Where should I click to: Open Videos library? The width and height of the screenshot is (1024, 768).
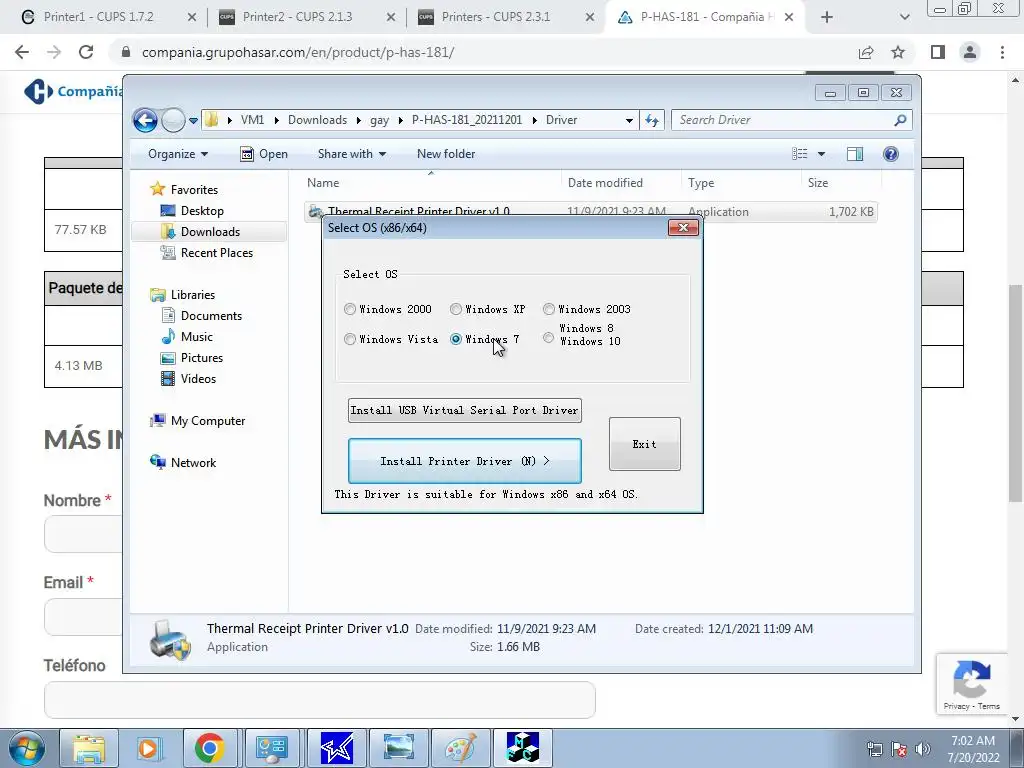(198, 379)
